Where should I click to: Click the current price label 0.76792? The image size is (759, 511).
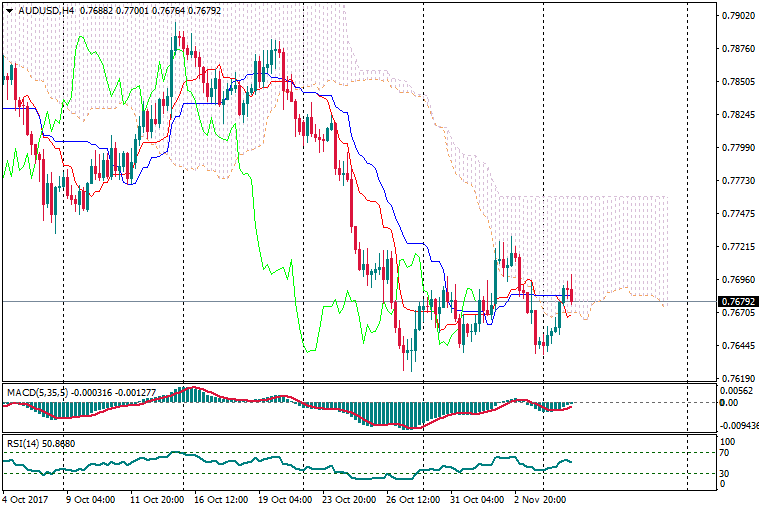tap(738, 301)
